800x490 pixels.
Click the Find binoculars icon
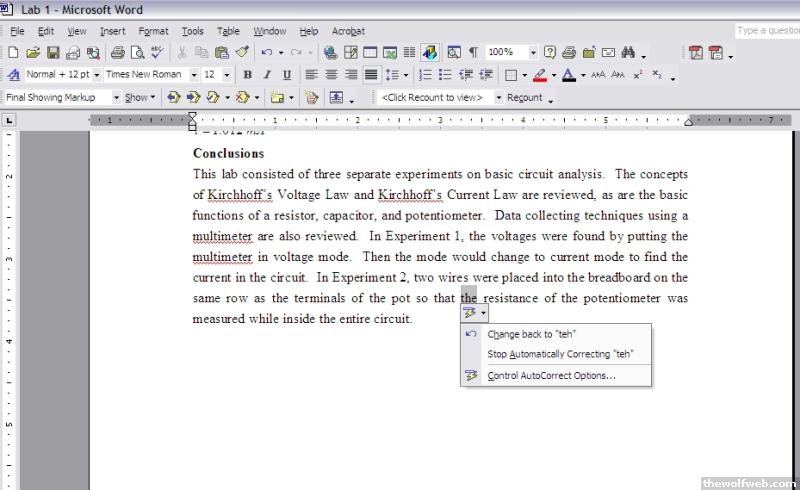629,52
